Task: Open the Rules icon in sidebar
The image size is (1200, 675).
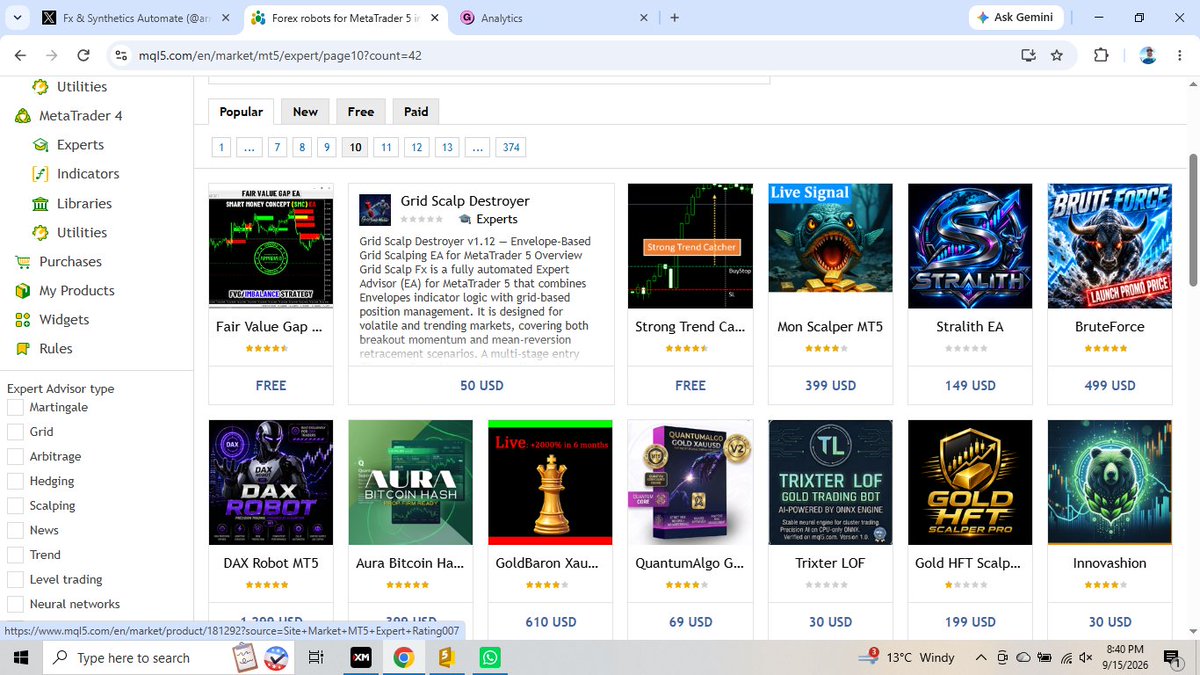Action: (22, 349)
